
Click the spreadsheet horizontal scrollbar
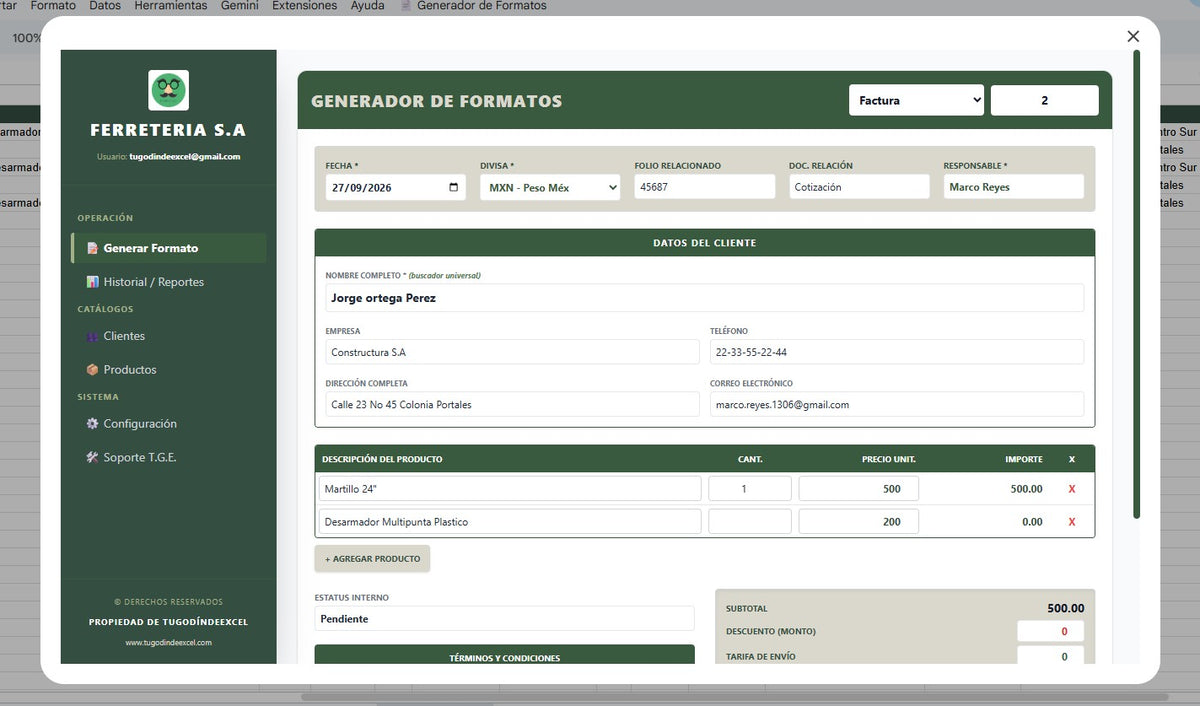coord(735,697)
